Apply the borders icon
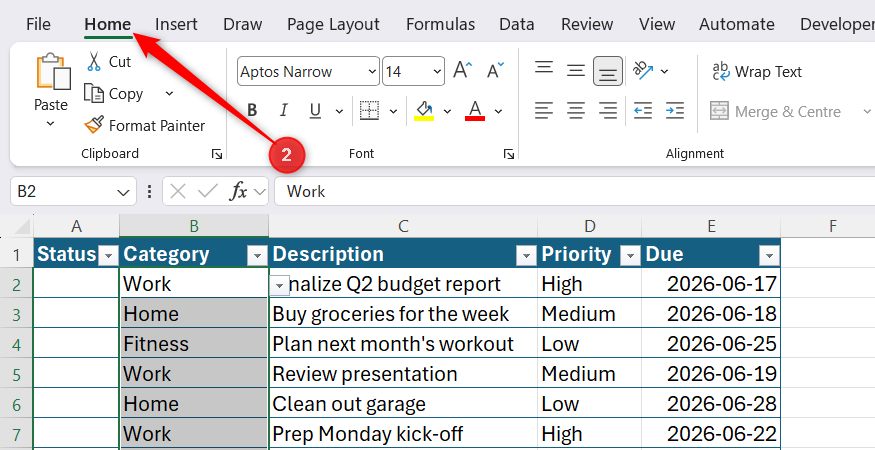The width and height of the screenshot is (875, 450). tap(369, 111)
